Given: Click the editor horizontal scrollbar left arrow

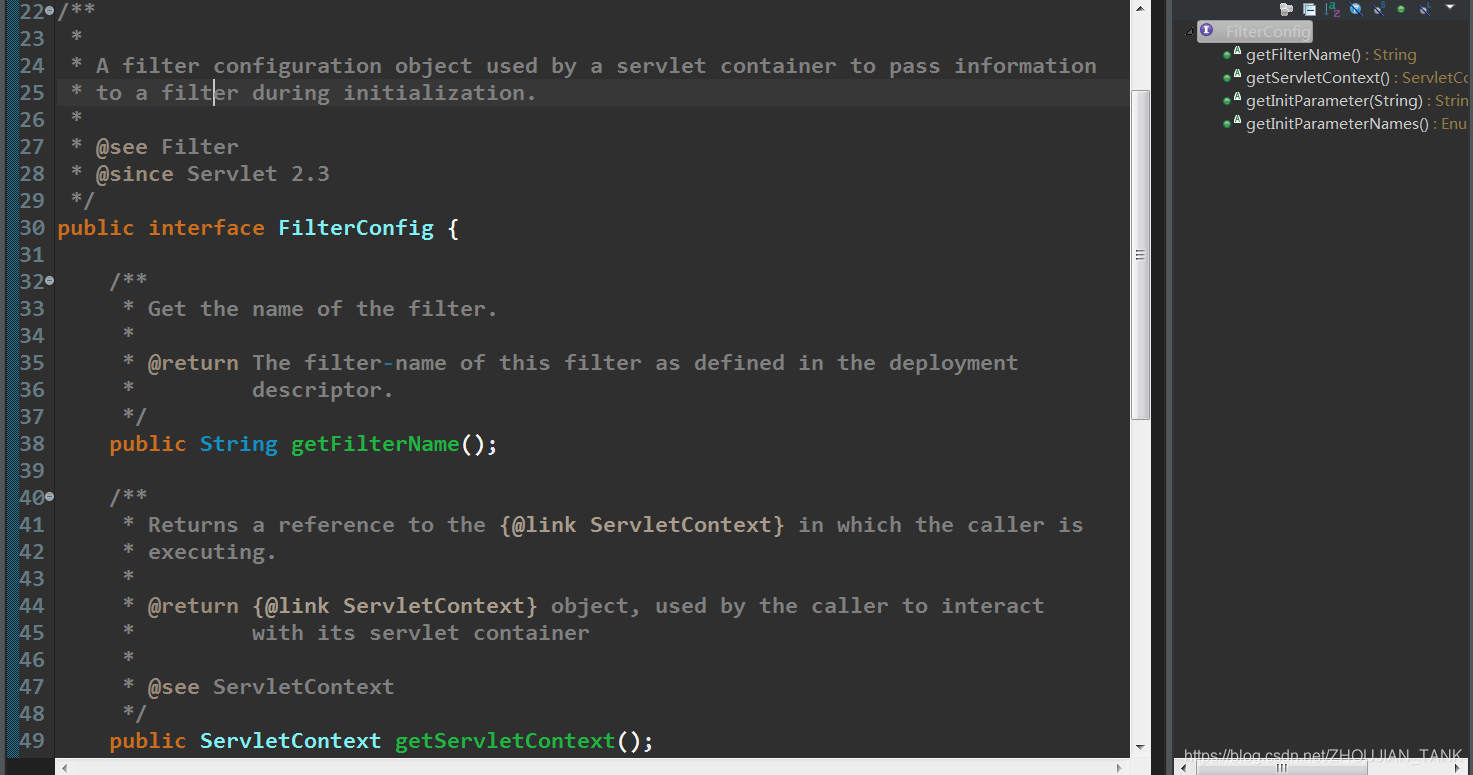Looking at the screenshot, I should click(x=65, y=767).
